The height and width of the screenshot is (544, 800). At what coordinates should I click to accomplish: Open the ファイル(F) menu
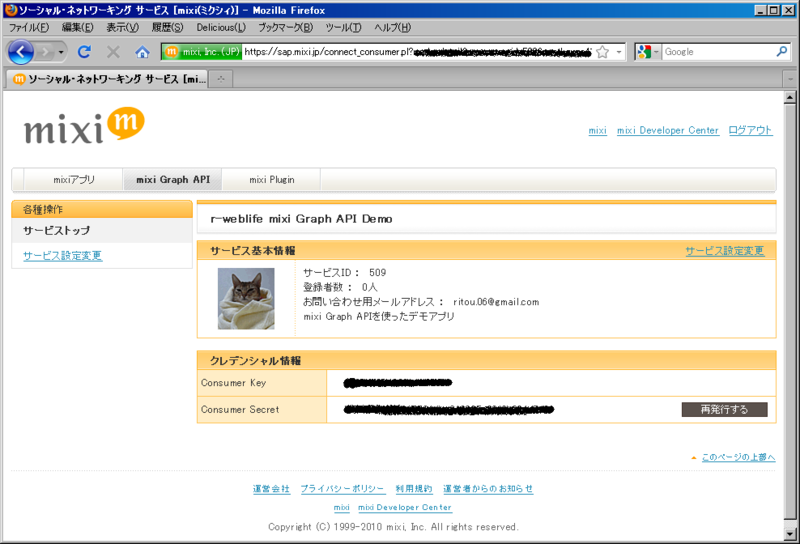point(29,28)
